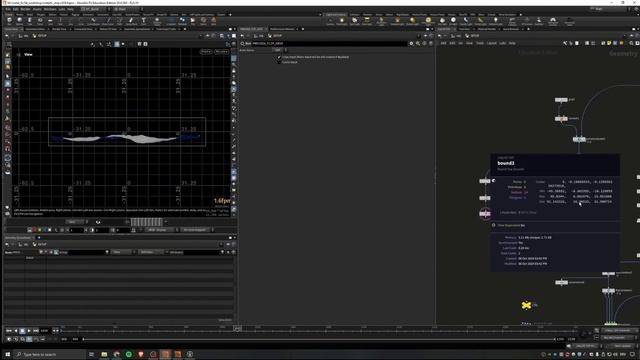Open Windows Task View
Screen dimensions: 640x360
(91, 354)
